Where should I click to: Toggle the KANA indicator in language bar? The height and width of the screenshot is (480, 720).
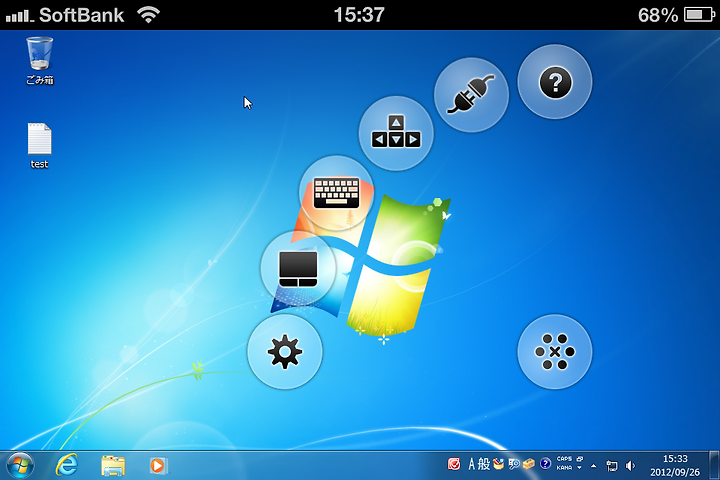click(x=564, y=468)
